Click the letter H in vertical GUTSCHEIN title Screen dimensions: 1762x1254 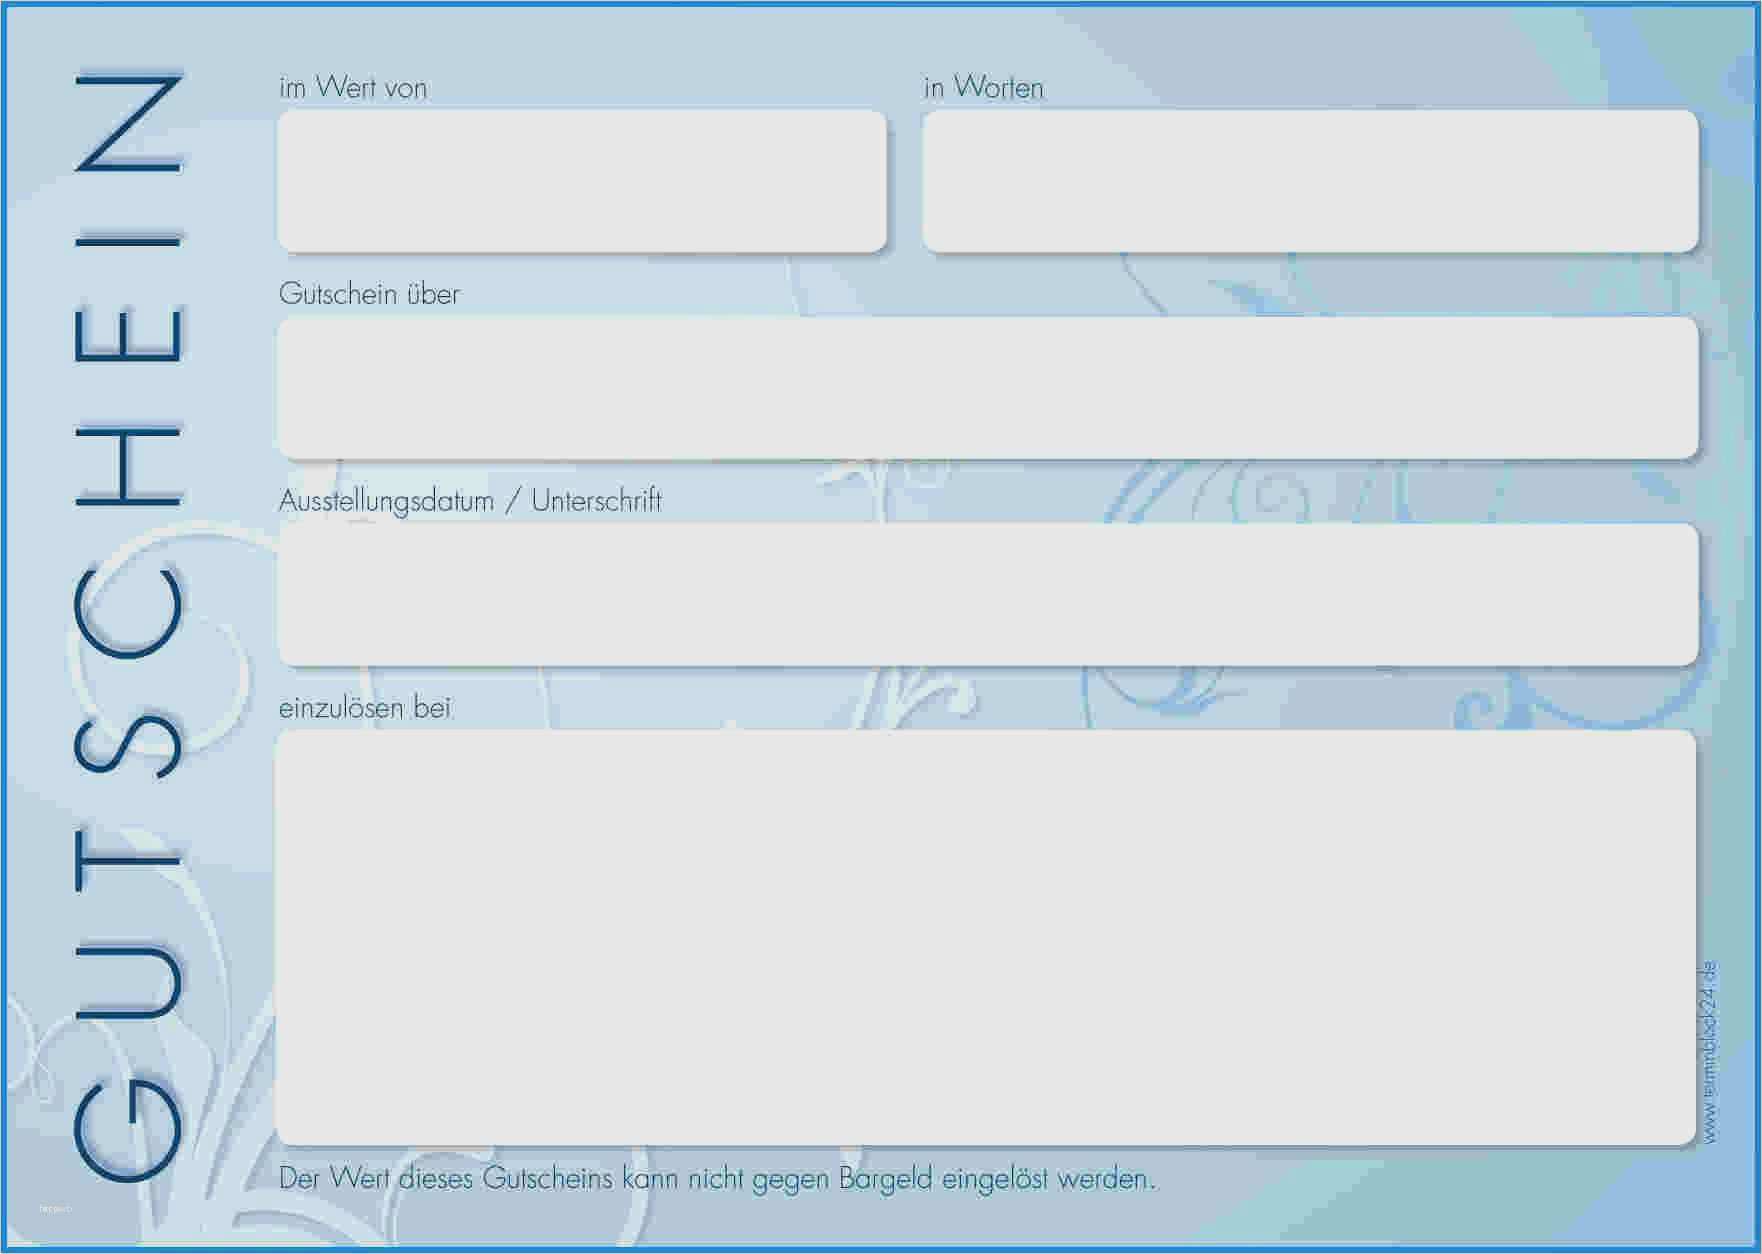pyautogui.click(x=128, y=466)
